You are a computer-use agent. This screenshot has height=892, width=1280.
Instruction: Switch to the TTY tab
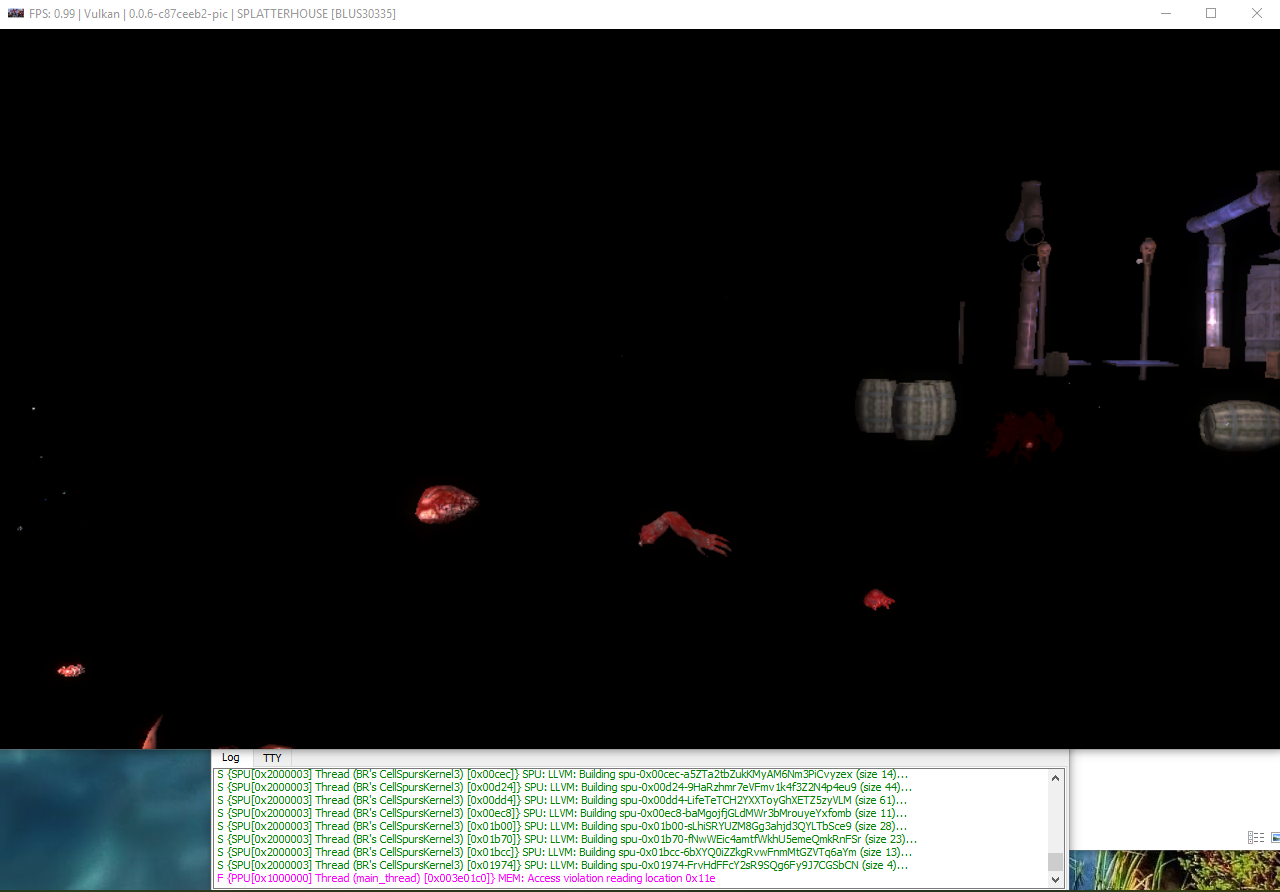point(272,758)
